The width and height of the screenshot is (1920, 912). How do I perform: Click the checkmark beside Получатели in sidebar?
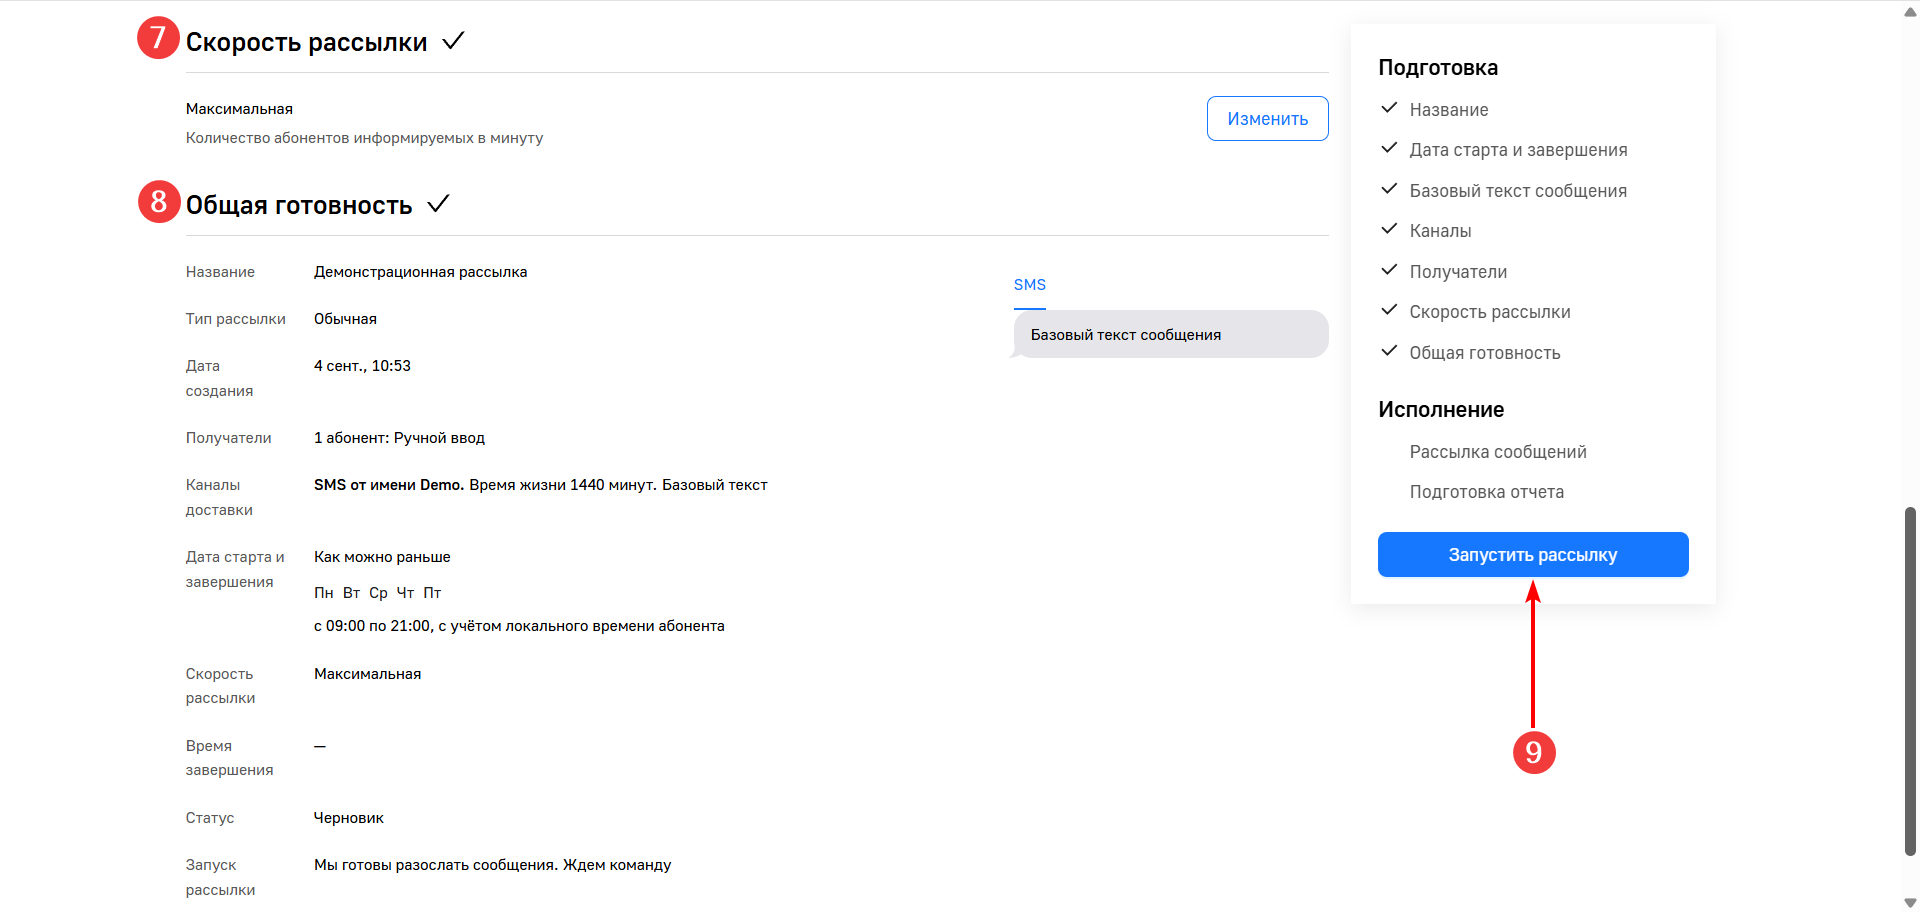pos(1389,270)
